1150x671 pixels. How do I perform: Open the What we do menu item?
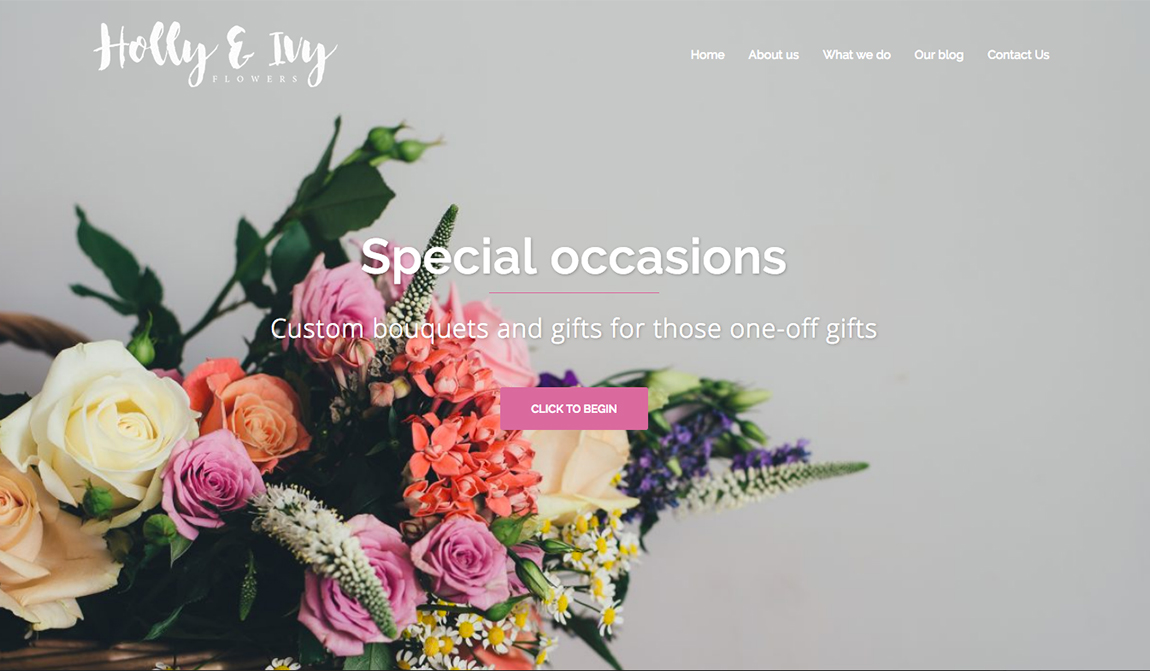pos(856,55)
